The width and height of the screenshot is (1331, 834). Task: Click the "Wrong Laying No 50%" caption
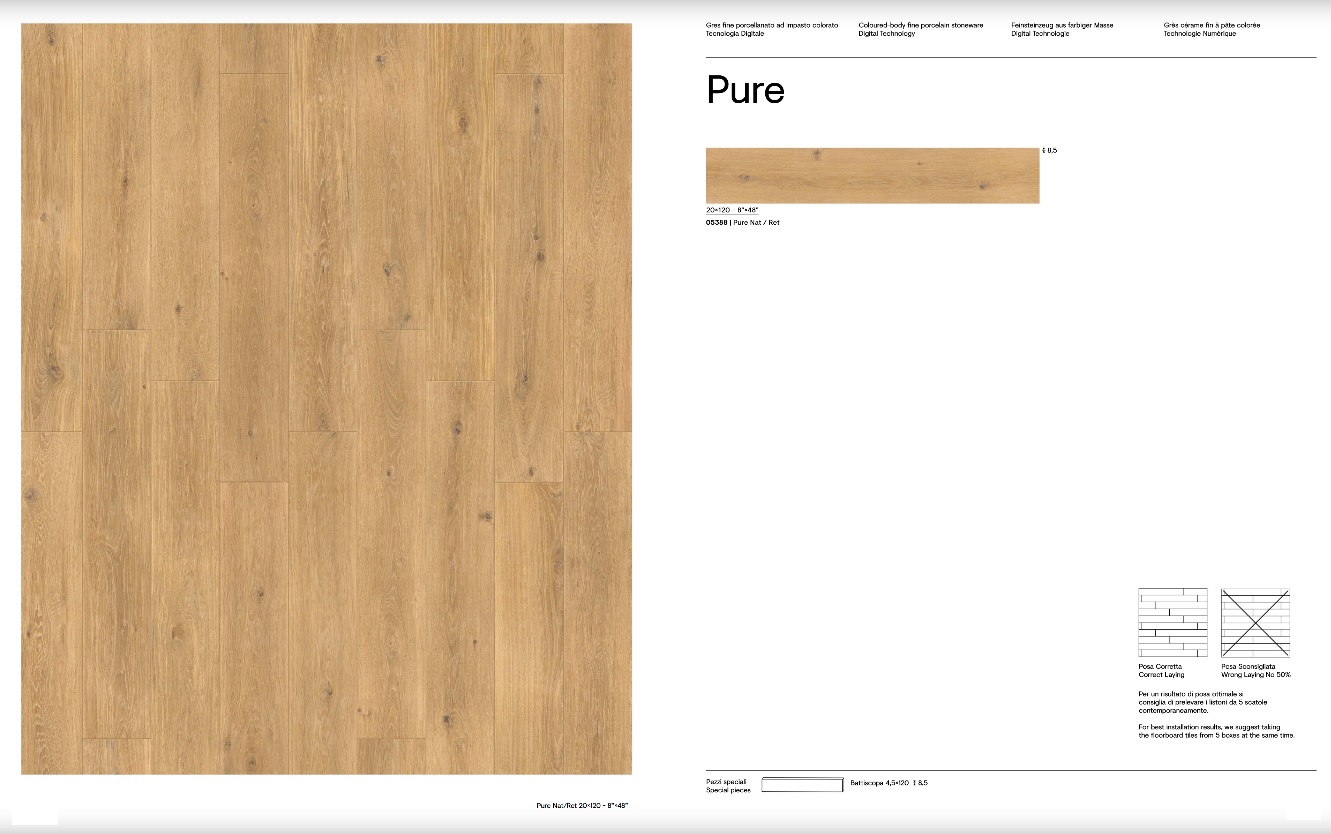1255,675
